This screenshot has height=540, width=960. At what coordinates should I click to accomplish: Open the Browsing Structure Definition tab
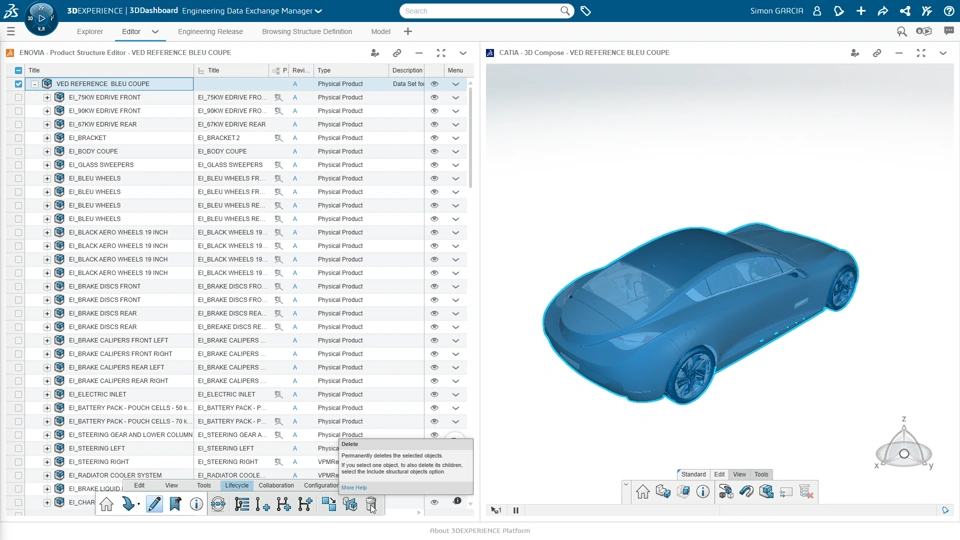[x=307, y=31]
